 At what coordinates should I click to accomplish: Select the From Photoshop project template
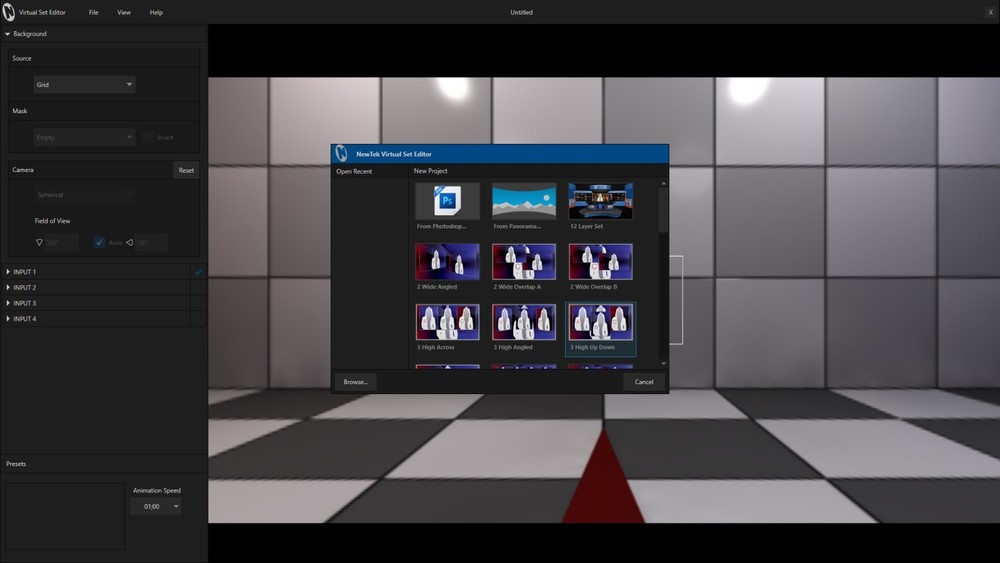[x=447, y=207]
